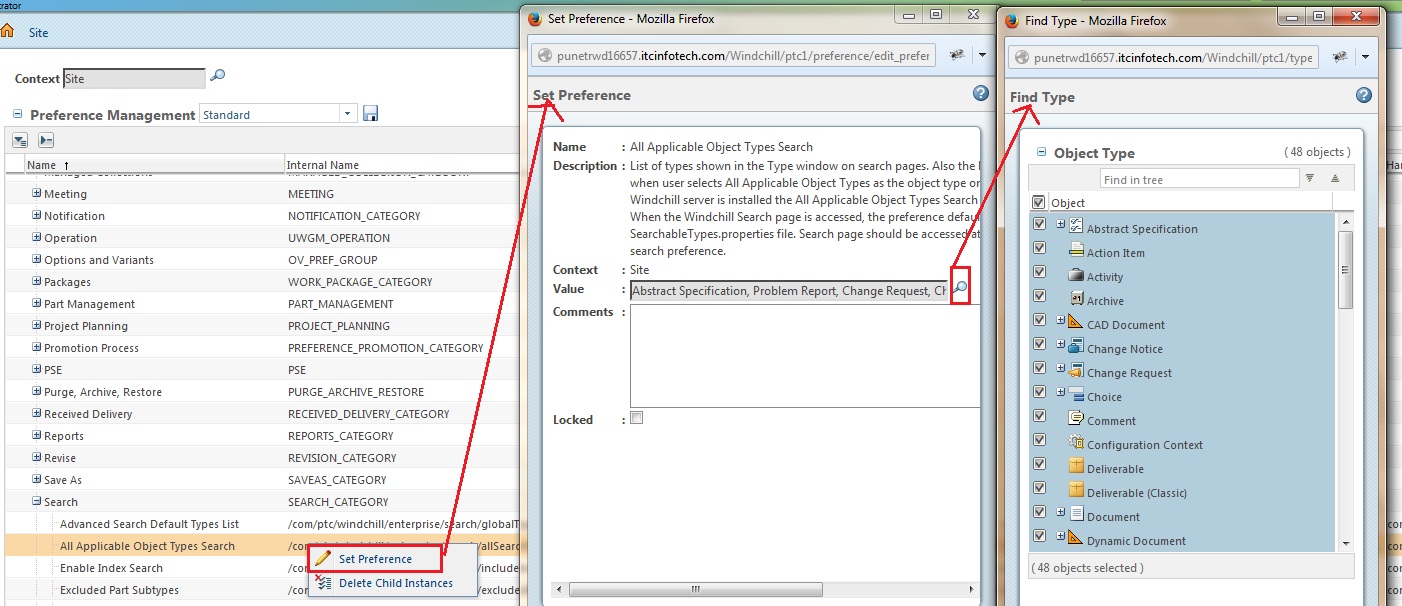Viewport: 1402px width, 606px height.
Task: Expand the Part Management category
Action: (x=37, y=303)
